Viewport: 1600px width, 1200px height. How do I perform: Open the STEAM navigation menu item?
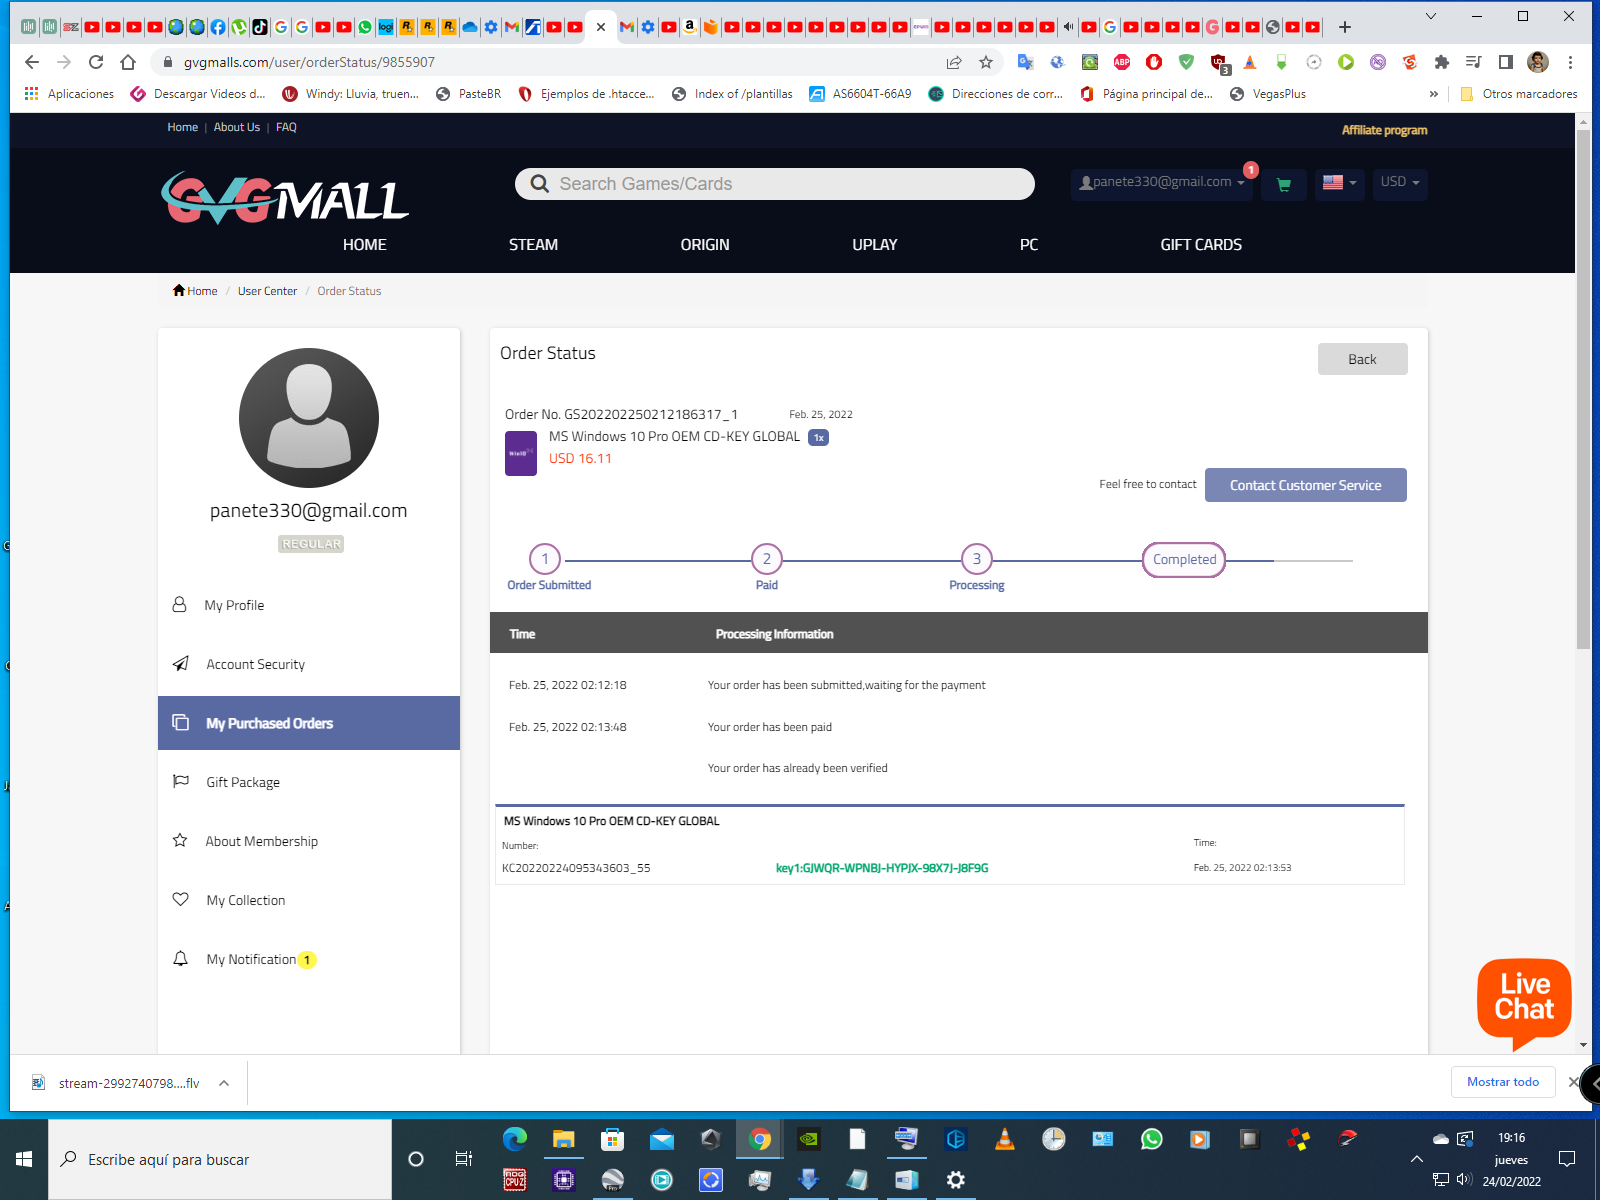pos(533,245)
